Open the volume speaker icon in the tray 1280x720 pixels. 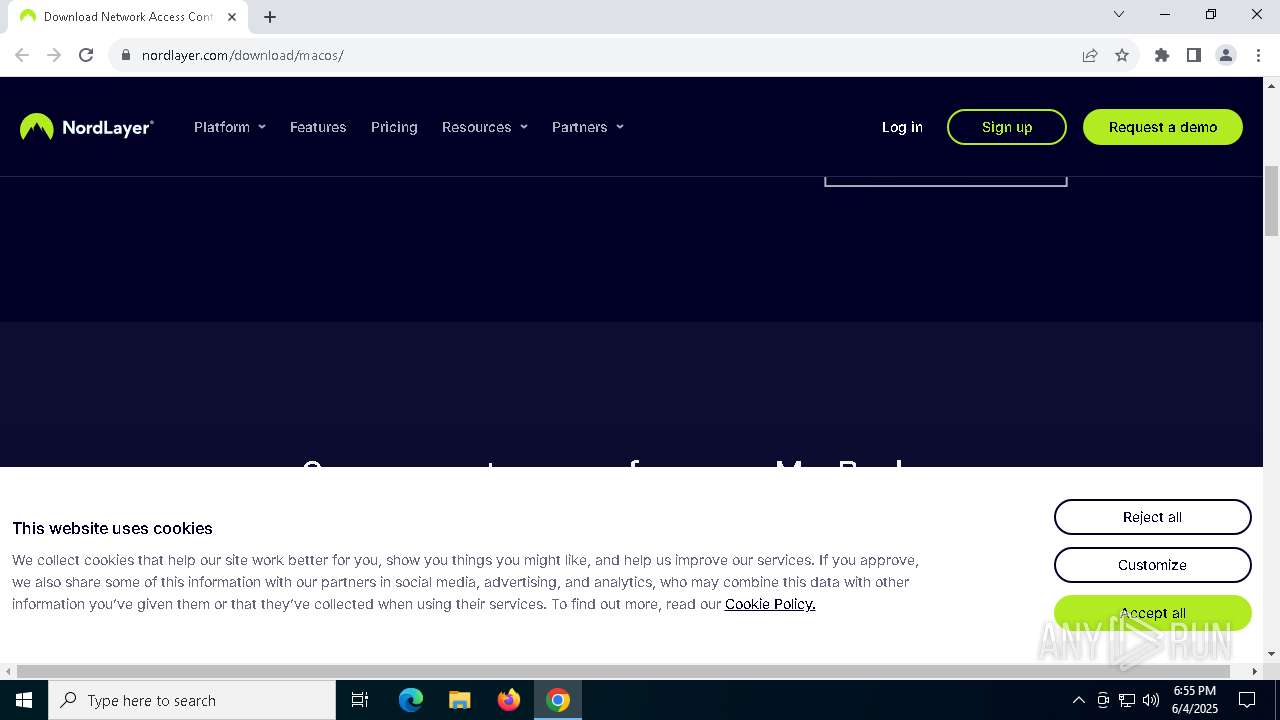1151,700
